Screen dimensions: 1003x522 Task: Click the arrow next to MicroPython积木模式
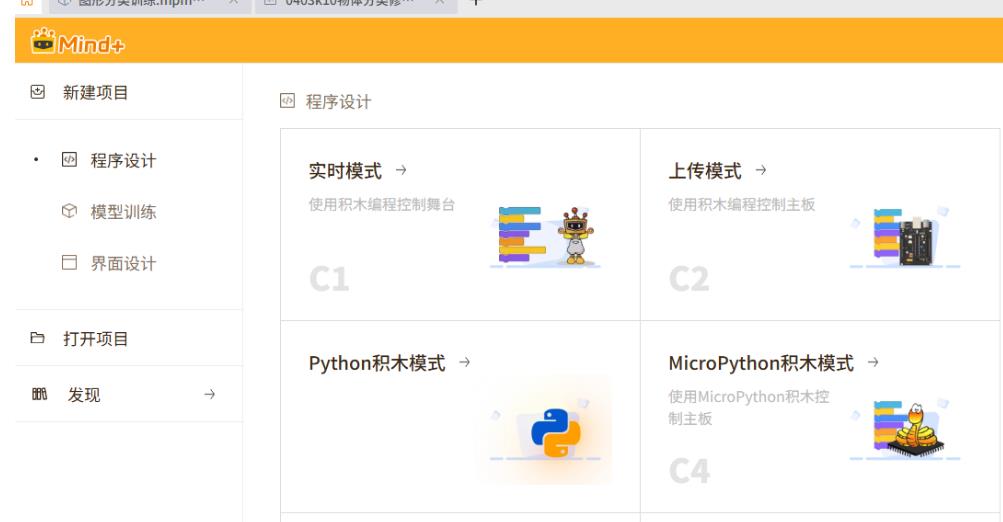(x=873, y=362)
